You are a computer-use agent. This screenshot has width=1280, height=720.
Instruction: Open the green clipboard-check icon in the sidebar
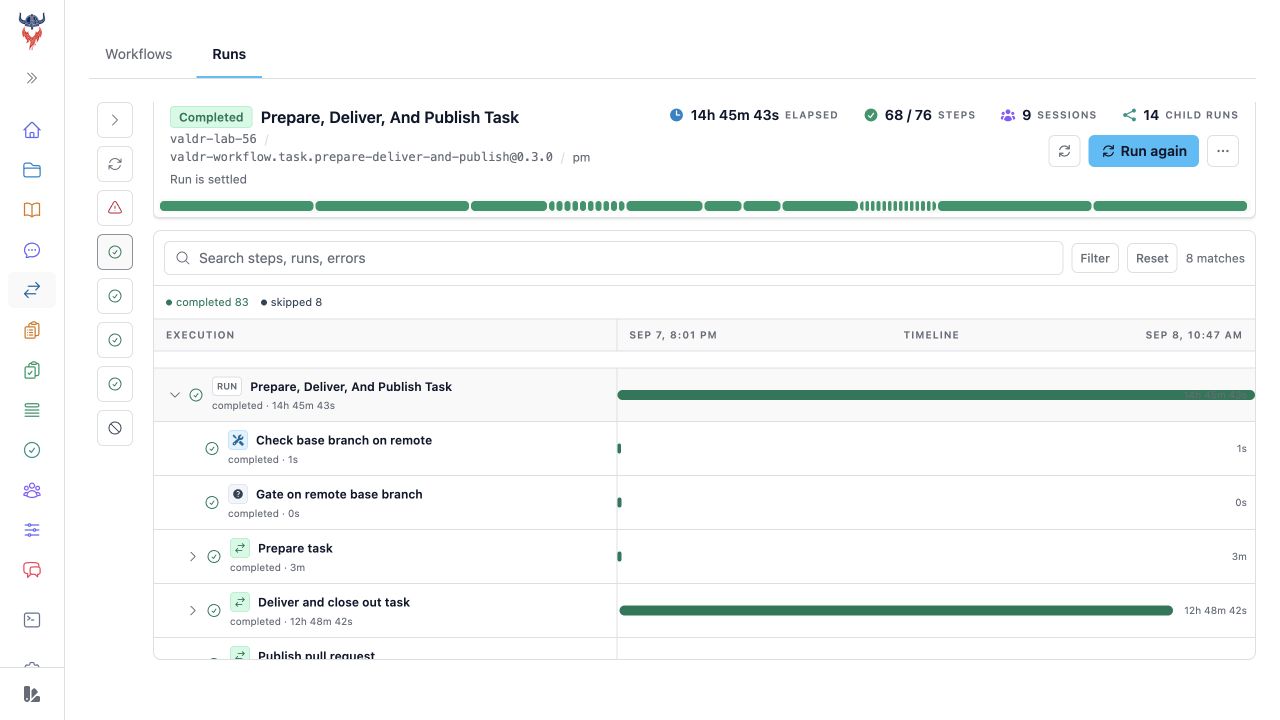click(32, 370)
